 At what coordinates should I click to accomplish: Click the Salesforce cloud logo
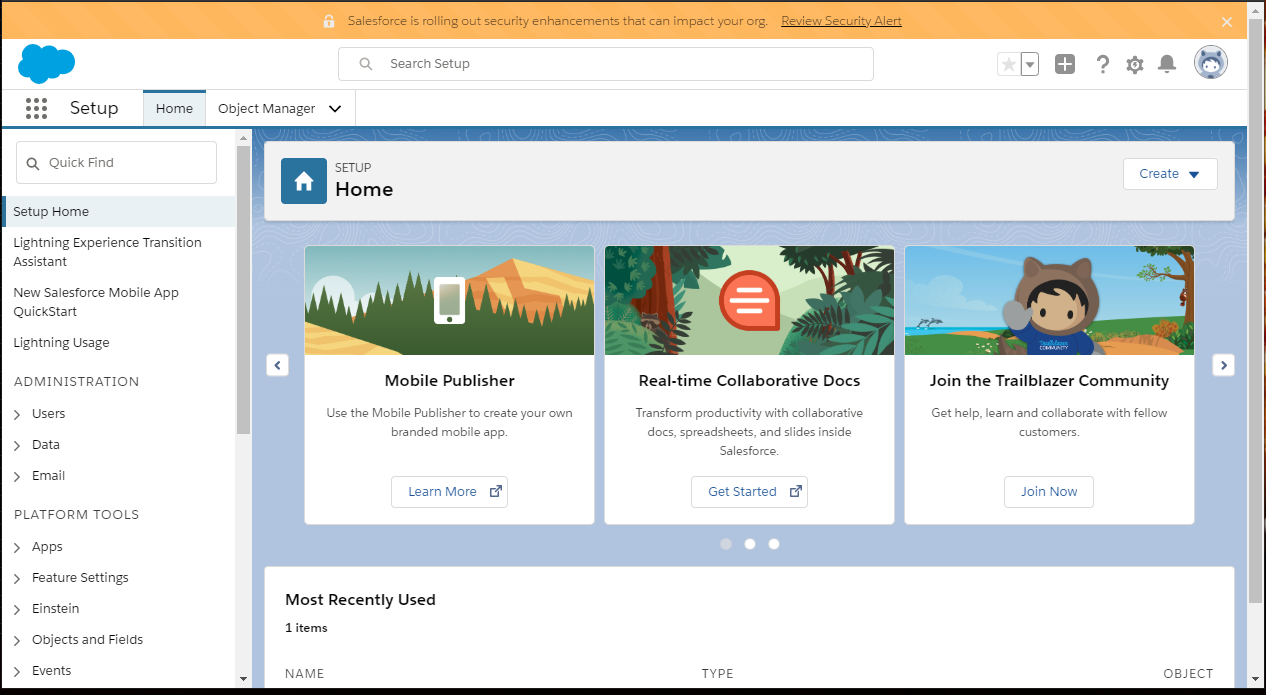pyautogui.click(x=46, y=64)
